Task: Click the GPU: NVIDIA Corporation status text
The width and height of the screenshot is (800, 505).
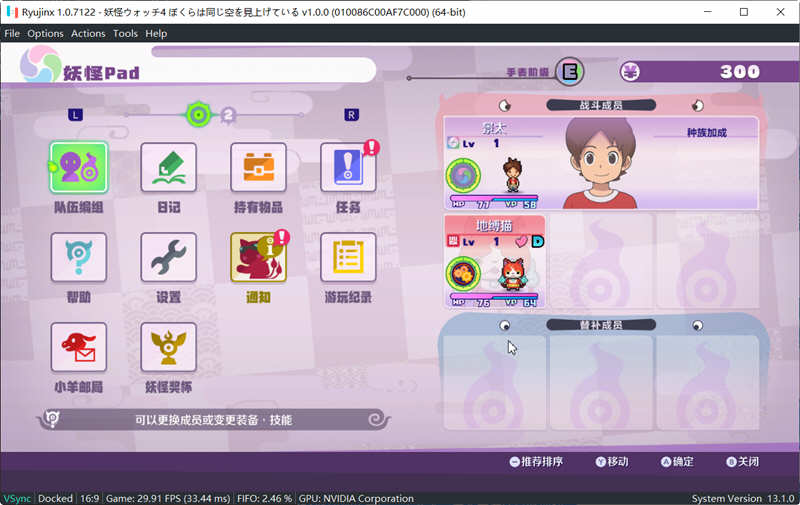Action: point(356,498)
